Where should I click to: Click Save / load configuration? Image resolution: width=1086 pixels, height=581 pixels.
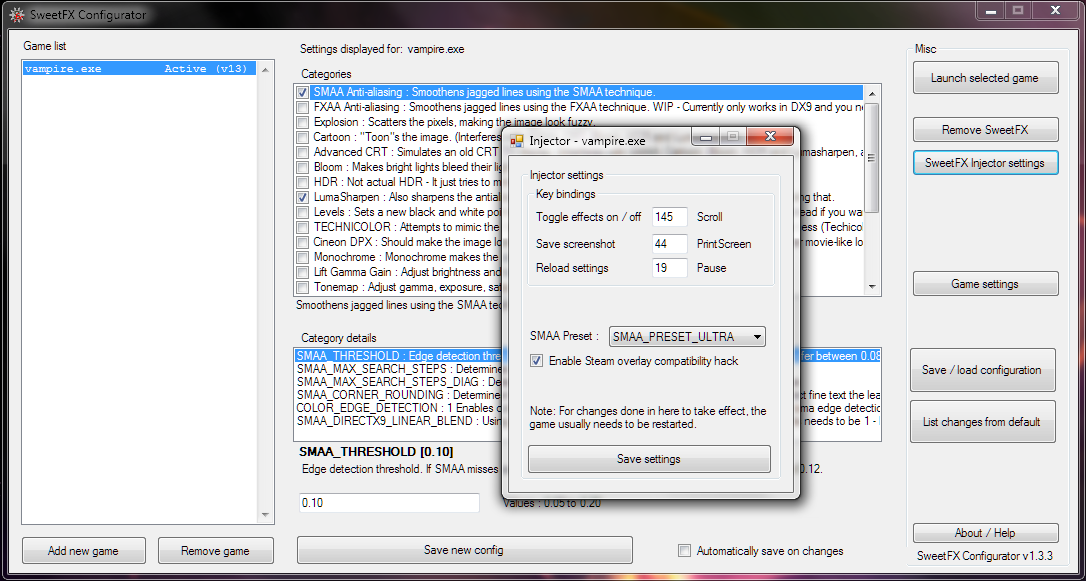pyautogui.click(x=982, y=370)
